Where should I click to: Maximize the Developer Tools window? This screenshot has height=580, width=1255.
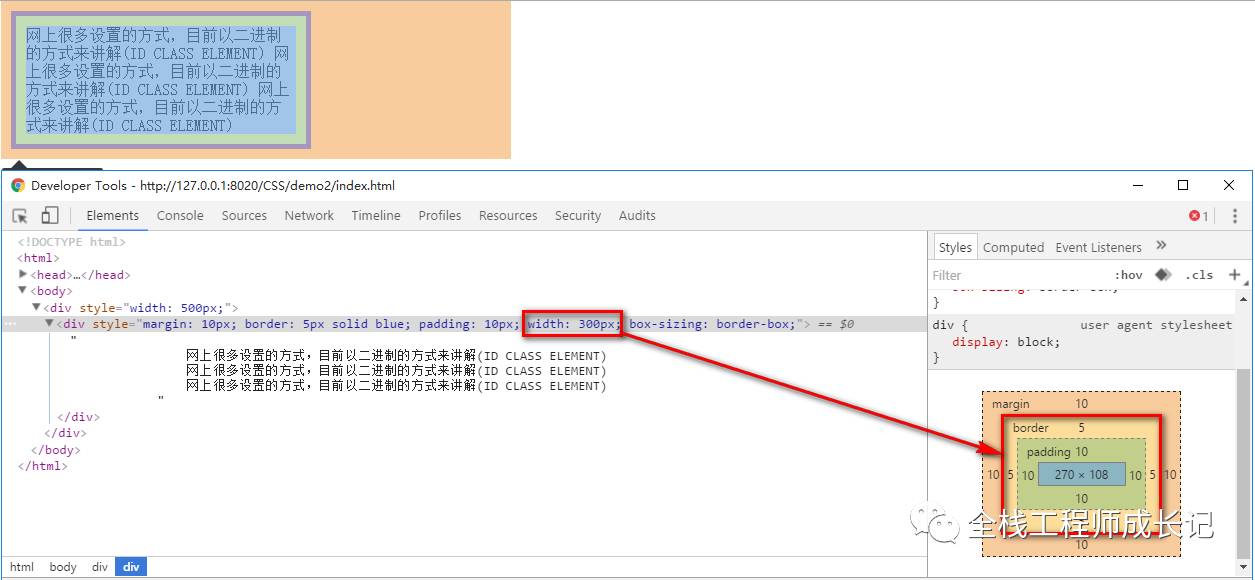[1183, 185]
